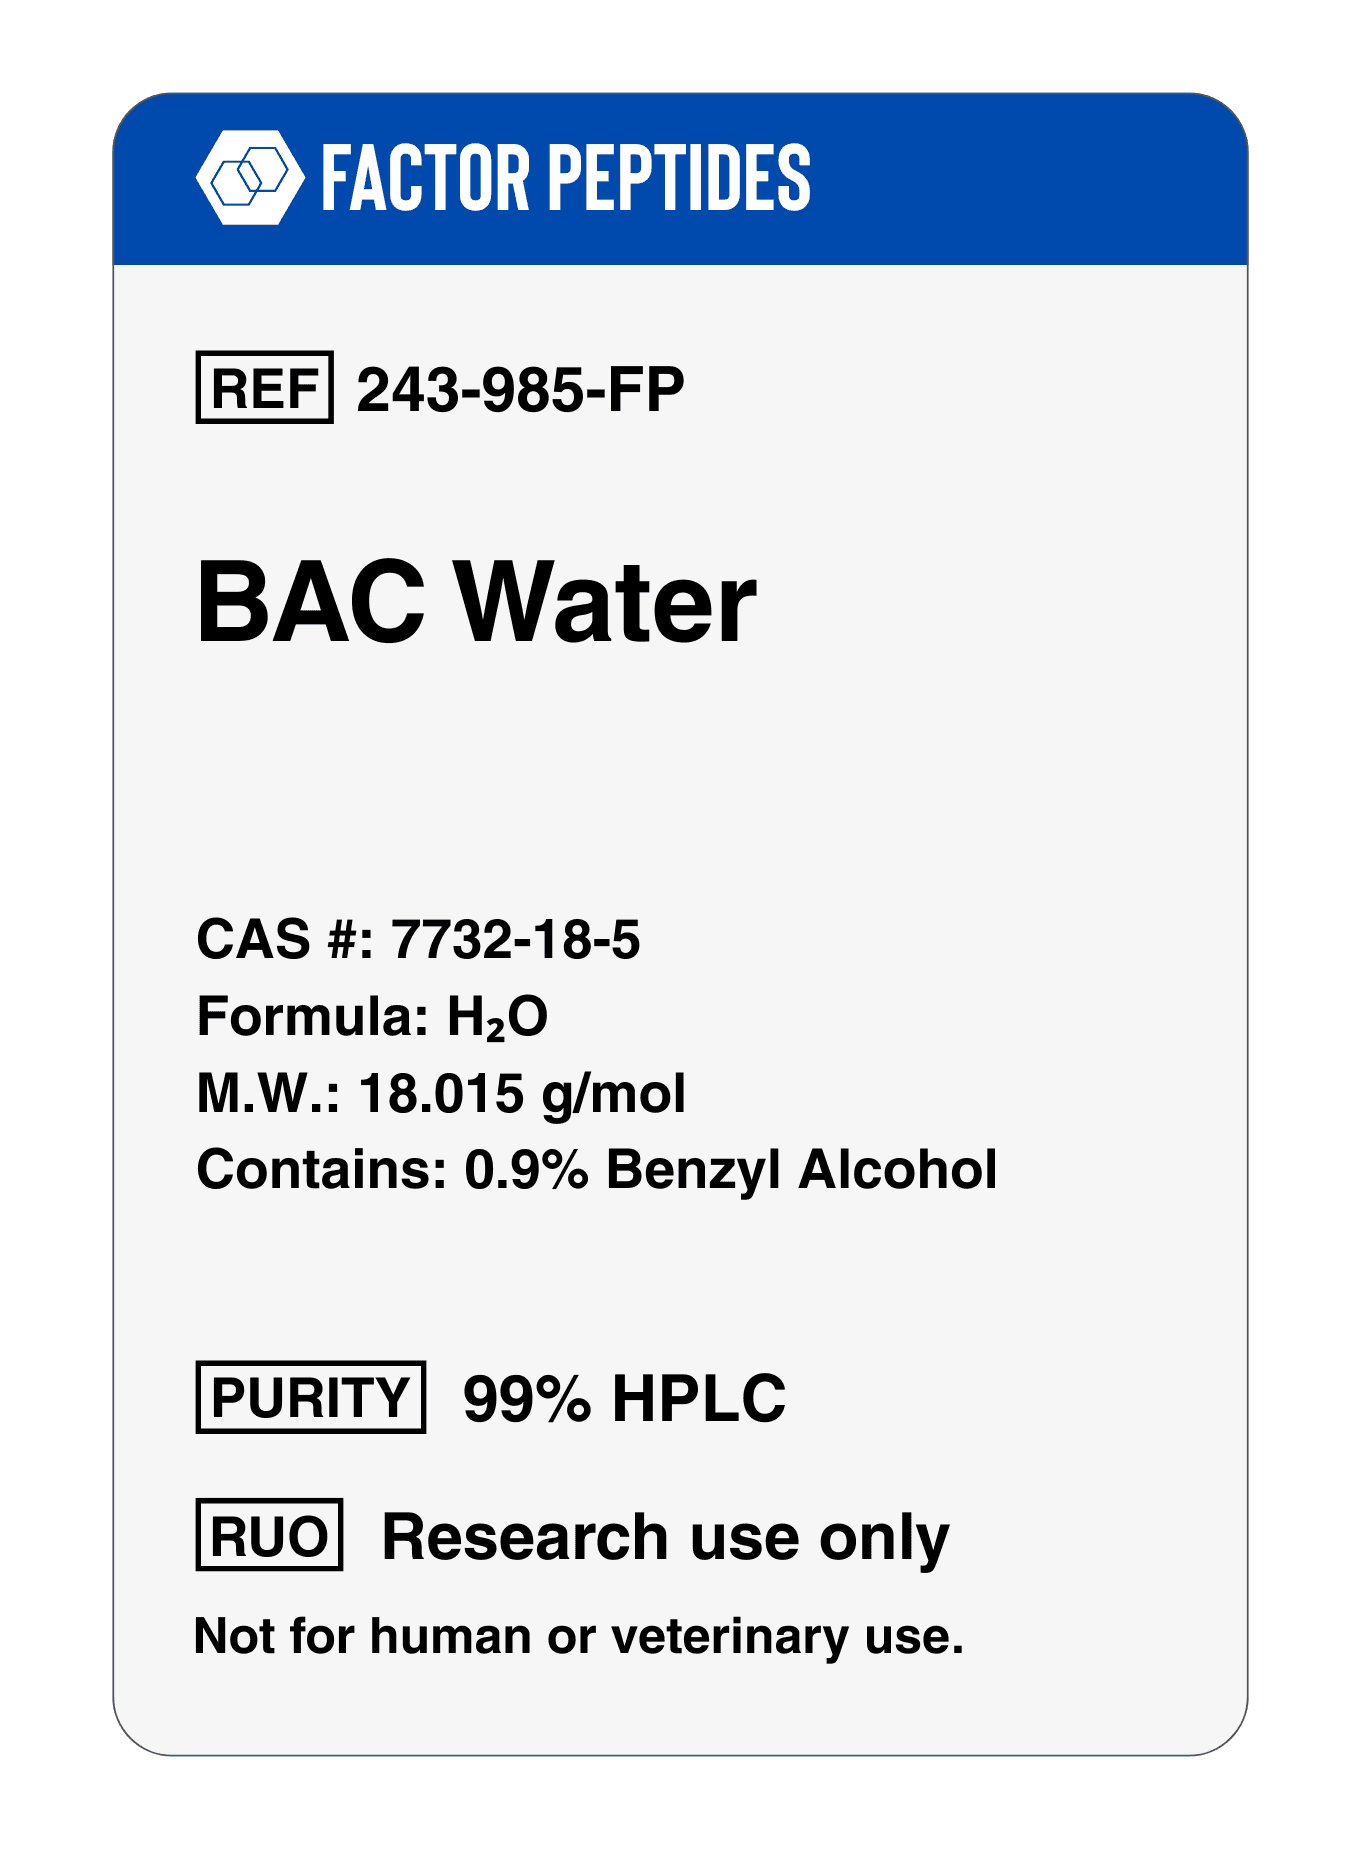Select the 99% HPLC purity value
Image resolution: width=1361 pixels, height=1849 pixels.
(624, 1398)
